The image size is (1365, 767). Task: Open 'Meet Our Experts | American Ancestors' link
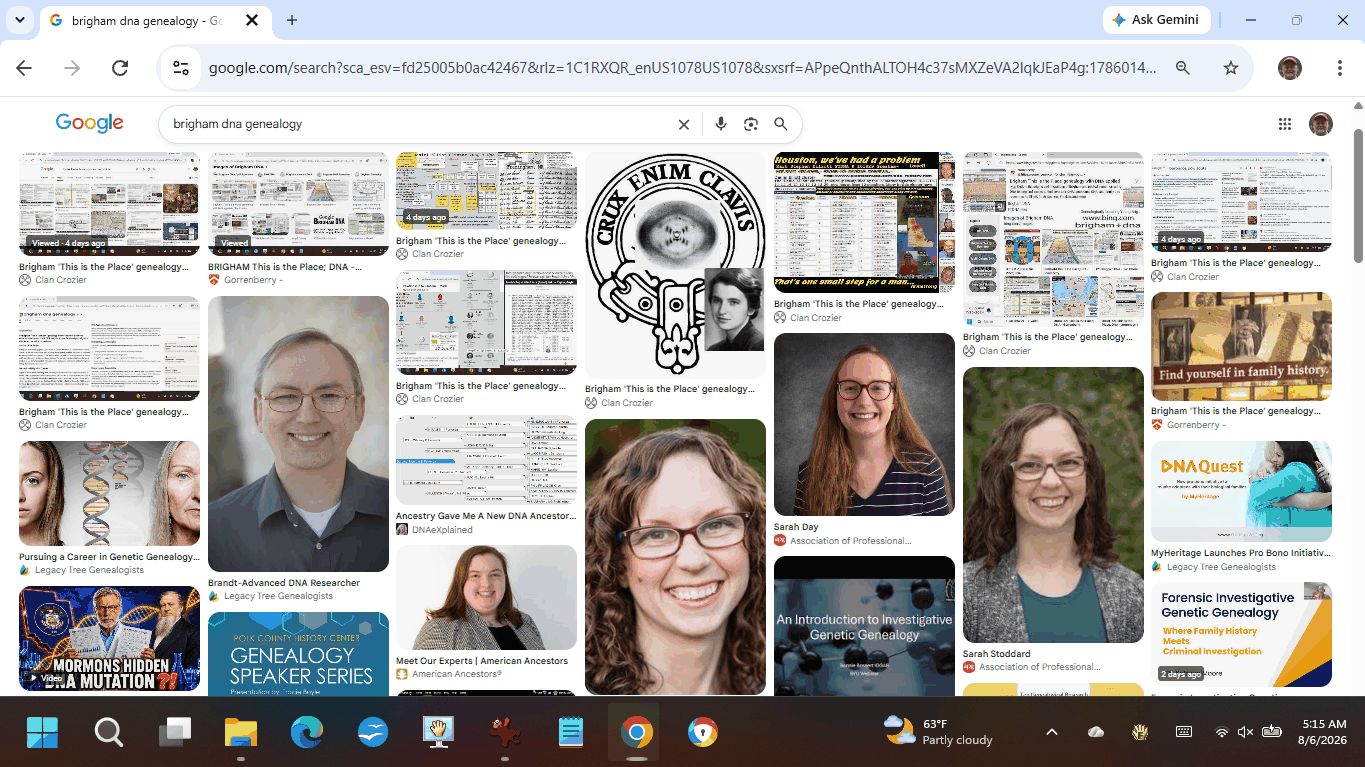[482, 661]
